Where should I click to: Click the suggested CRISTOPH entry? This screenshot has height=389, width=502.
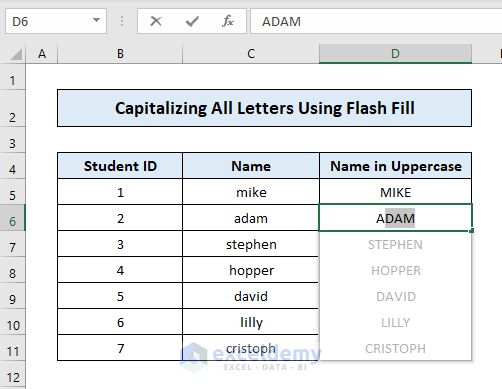point(395,348)
